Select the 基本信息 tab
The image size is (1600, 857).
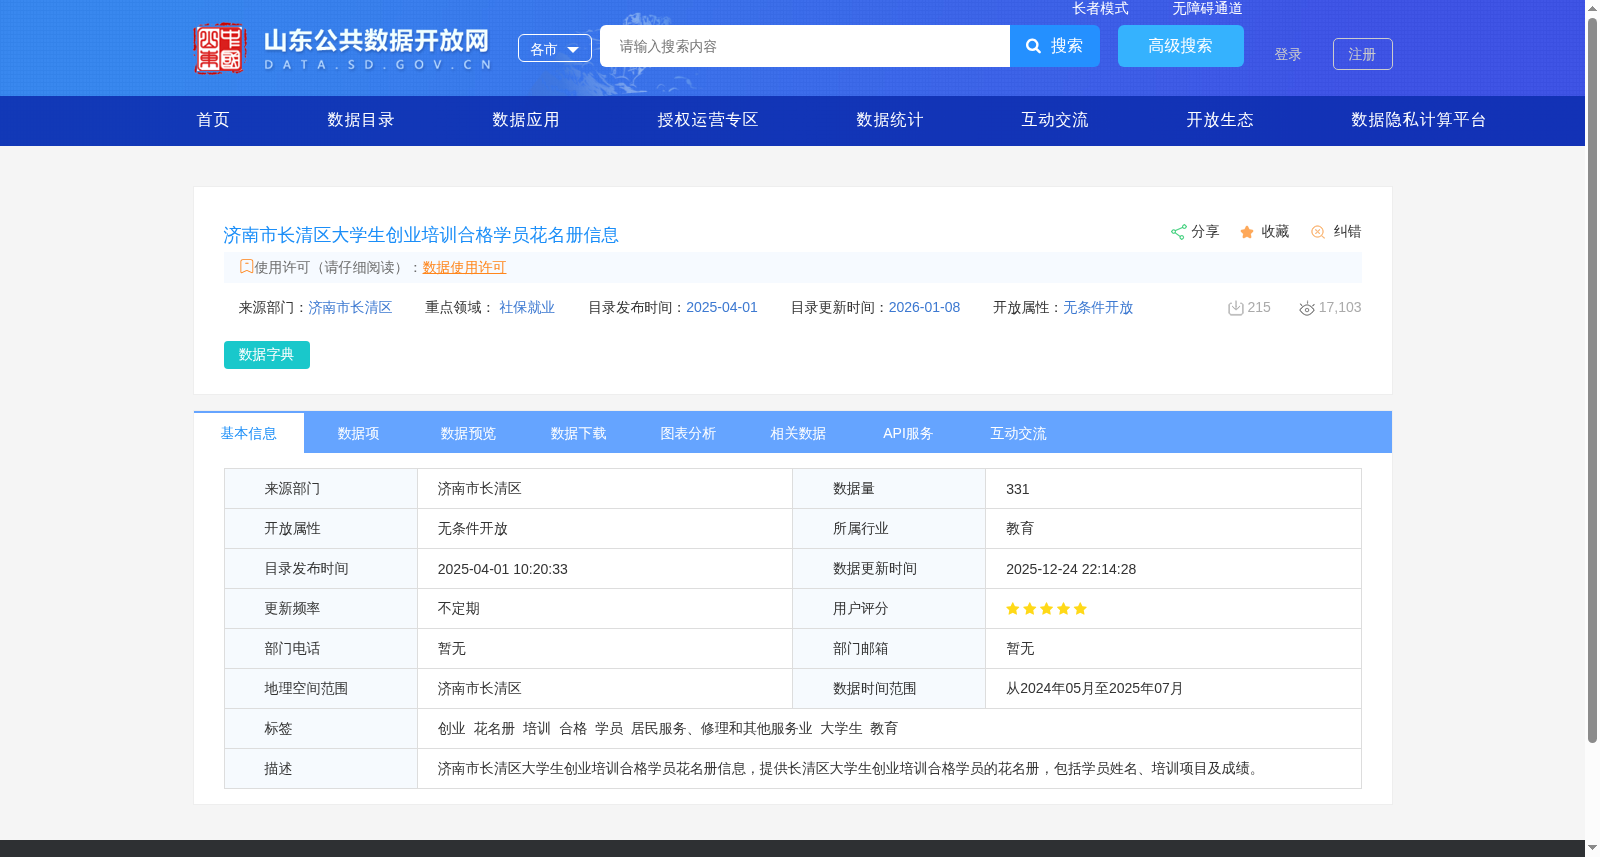pyautogui.click(x=249, y=433)
